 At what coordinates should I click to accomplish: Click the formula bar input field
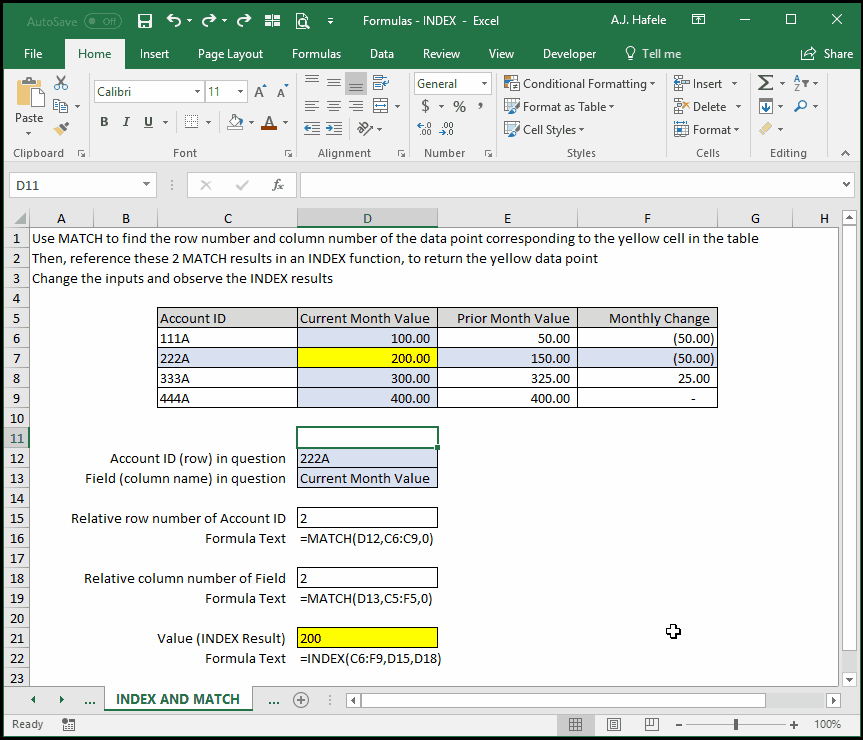570,185
